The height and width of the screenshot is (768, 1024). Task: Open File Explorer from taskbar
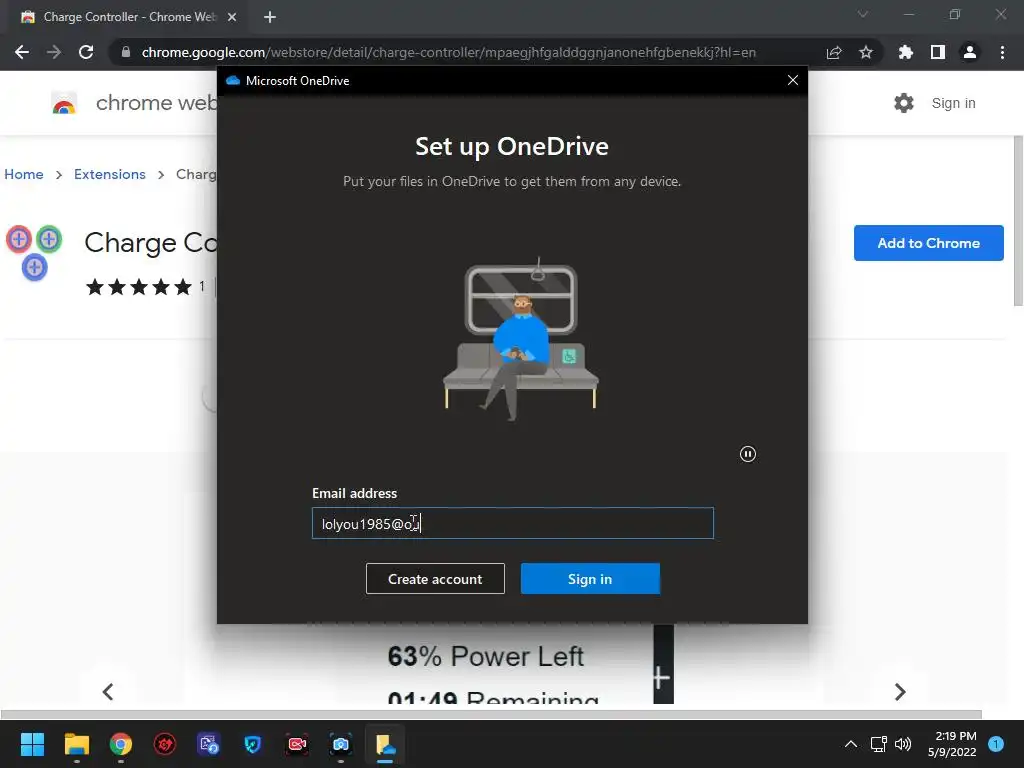point(76,744)
